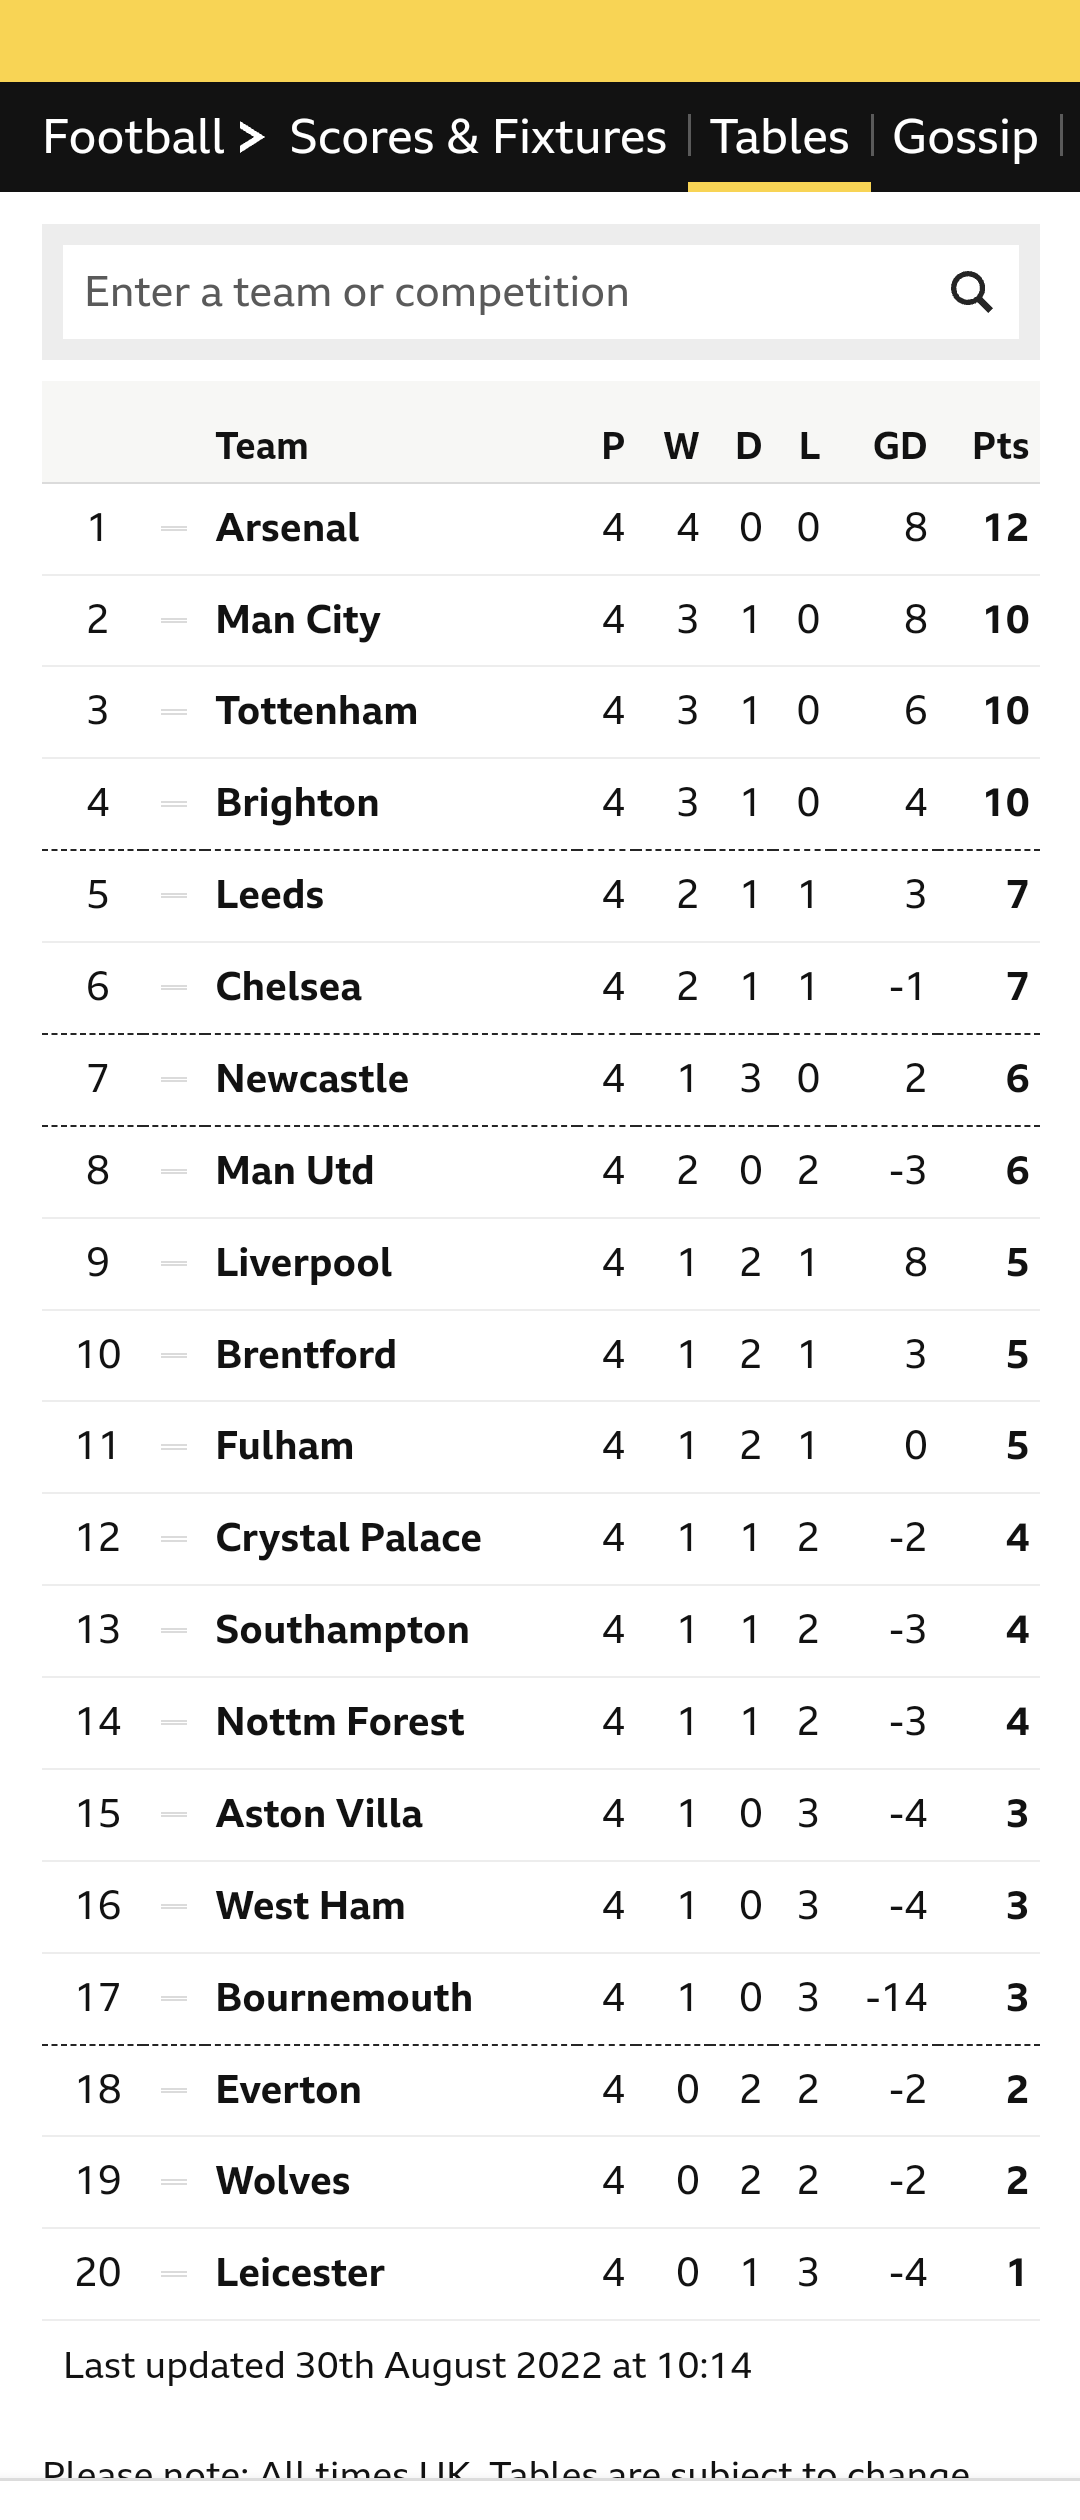The image size is (1080, 2520).
Task: Click Arsenal's position movement indicator
Action: click(174, 528)
